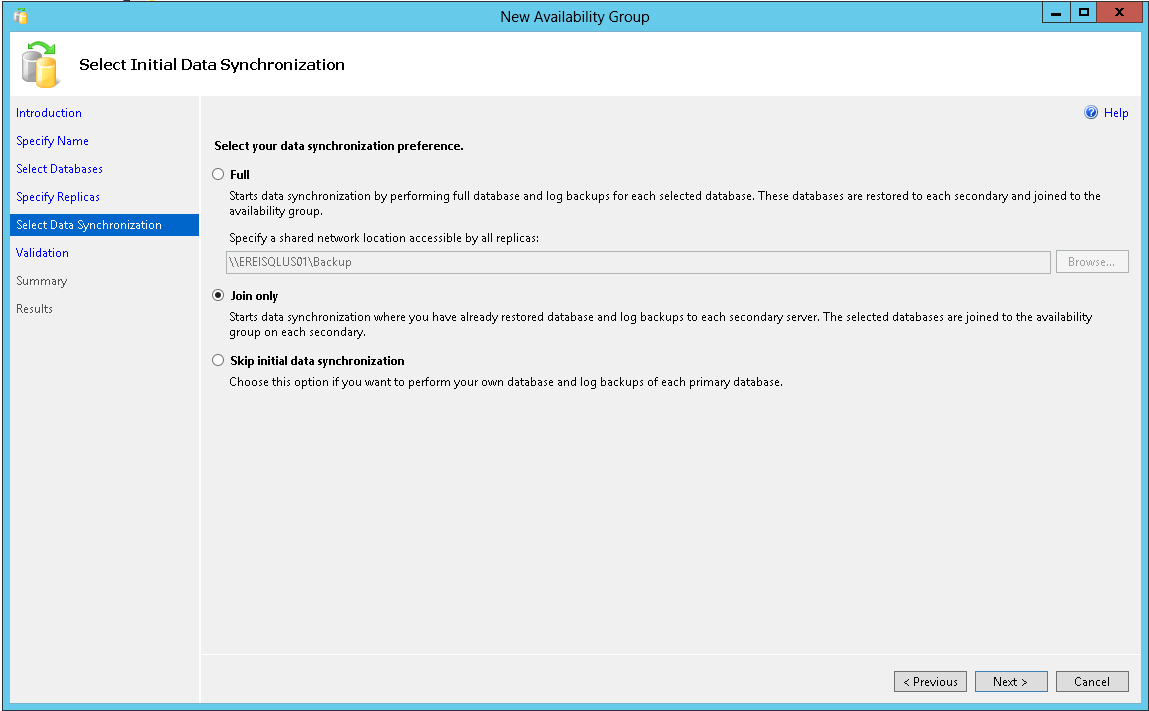The width and height of the screenshot is (1149, 711).
Task: Go back with the Previous button
Action: coord(930,681)
